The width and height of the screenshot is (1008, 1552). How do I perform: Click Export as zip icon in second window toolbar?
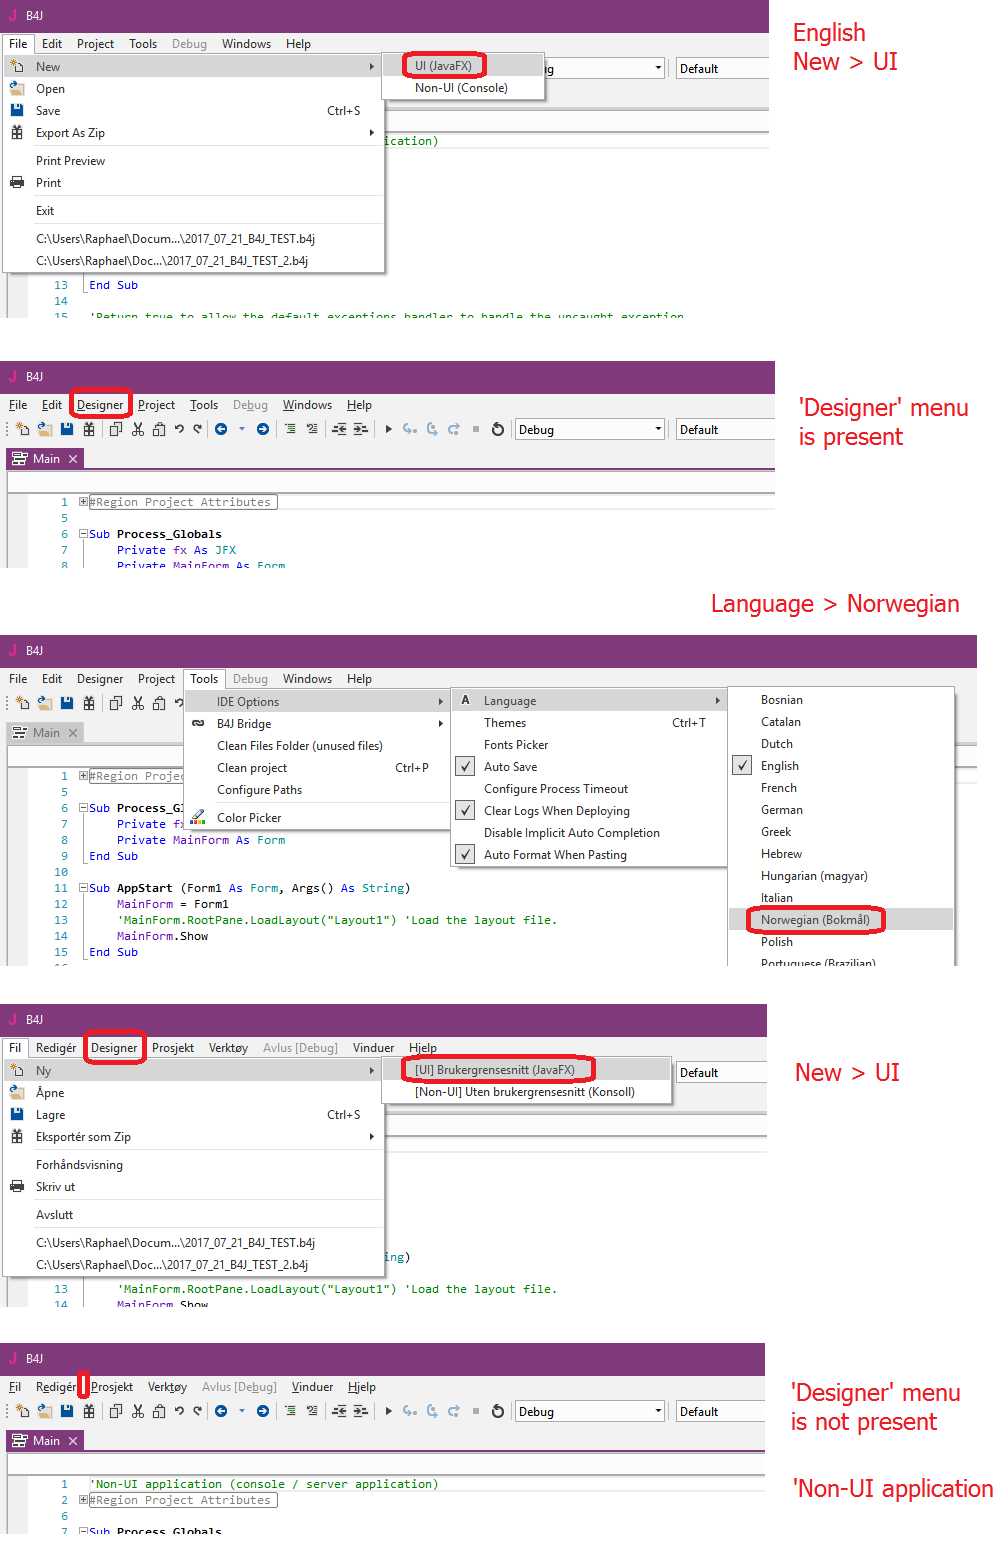tap(89, 429)
